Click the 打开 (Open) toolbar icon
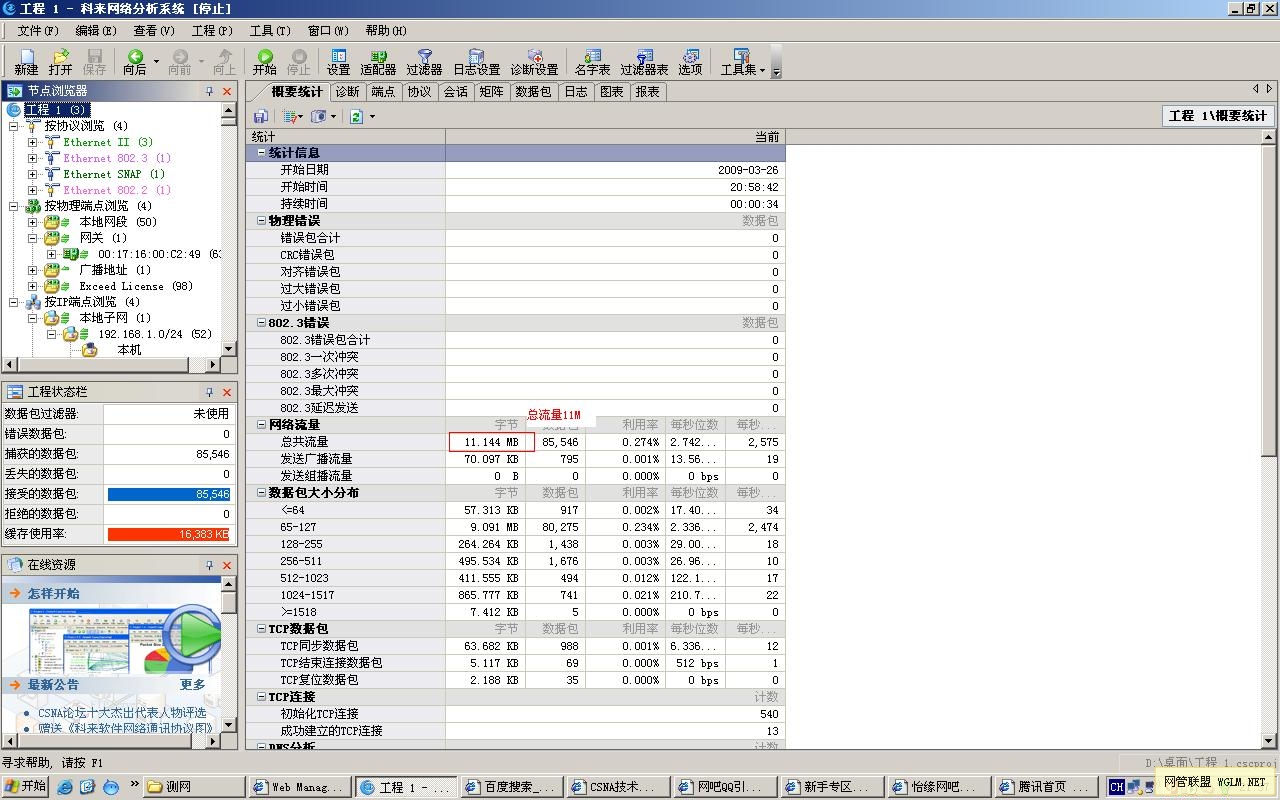 [x=60, y=62]
